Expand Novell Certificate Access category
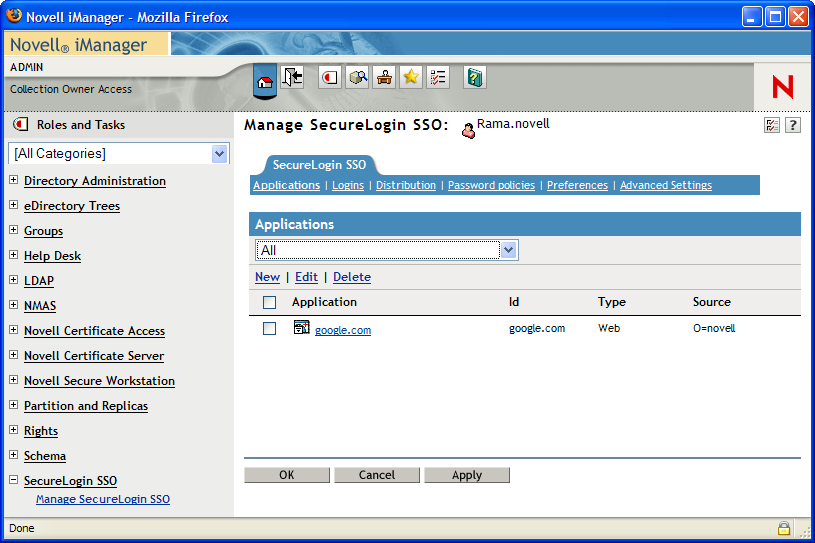This screenshot has height=543, width=815. (x=14, y=329)
